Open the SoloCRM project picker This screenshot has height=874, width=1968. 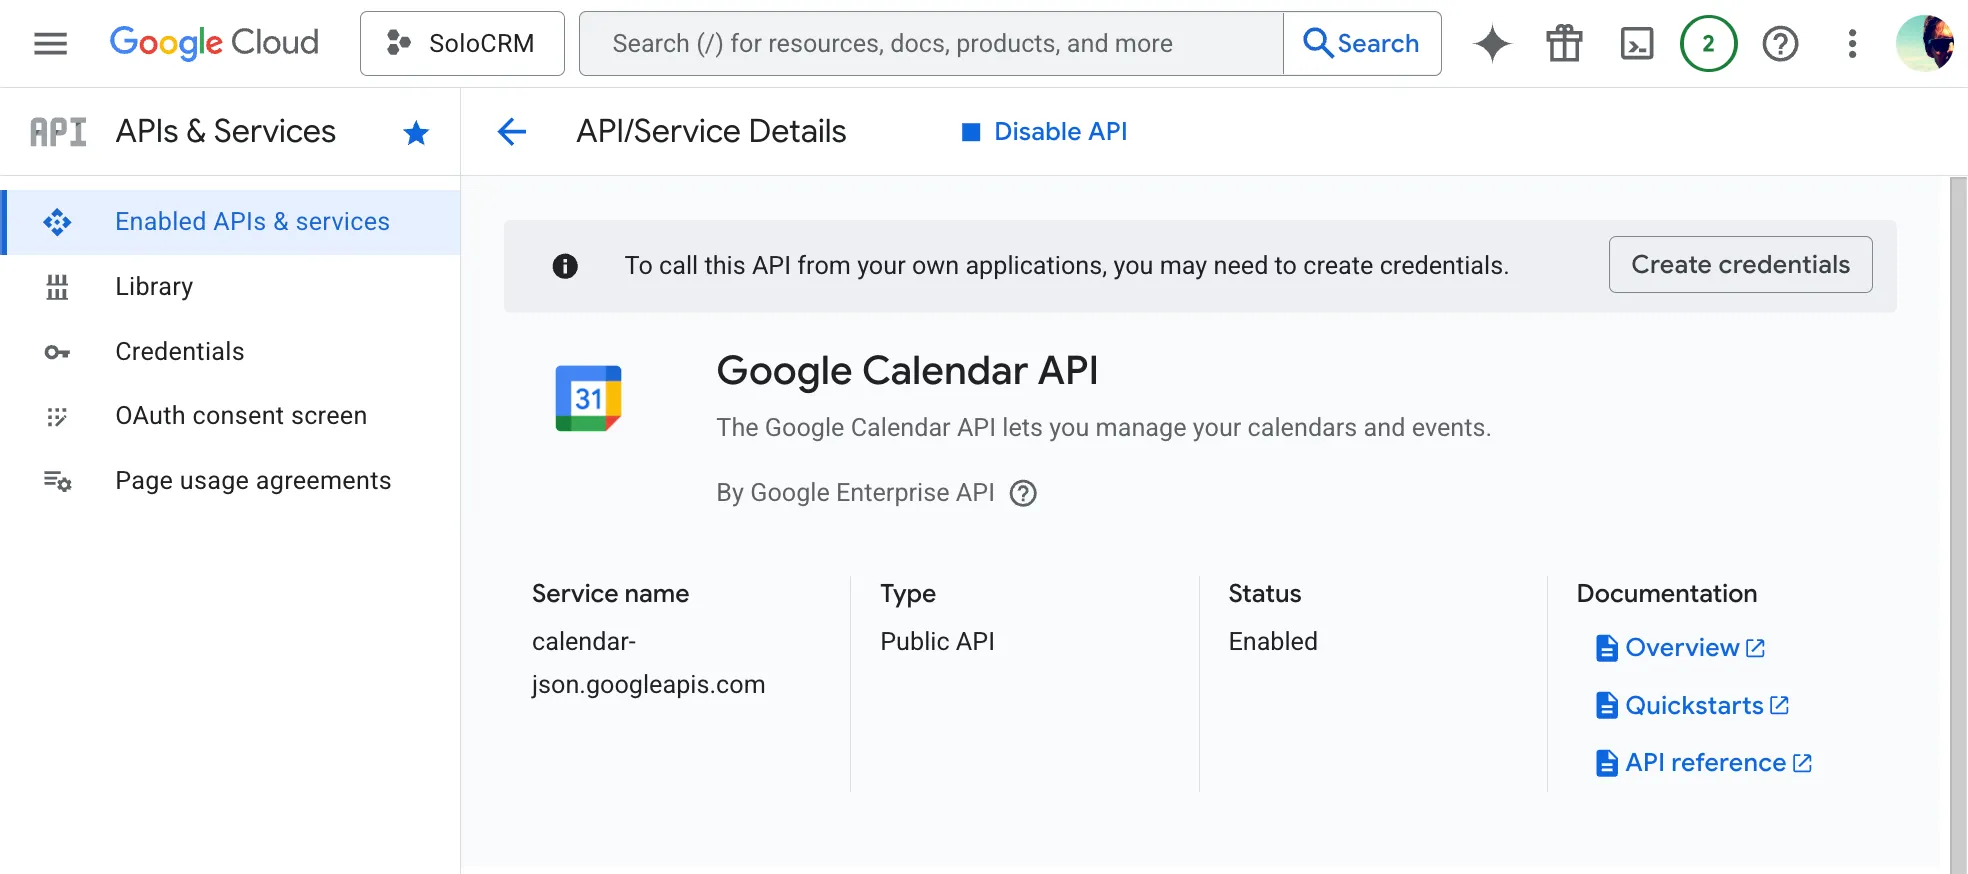click(x=462, y=43)
